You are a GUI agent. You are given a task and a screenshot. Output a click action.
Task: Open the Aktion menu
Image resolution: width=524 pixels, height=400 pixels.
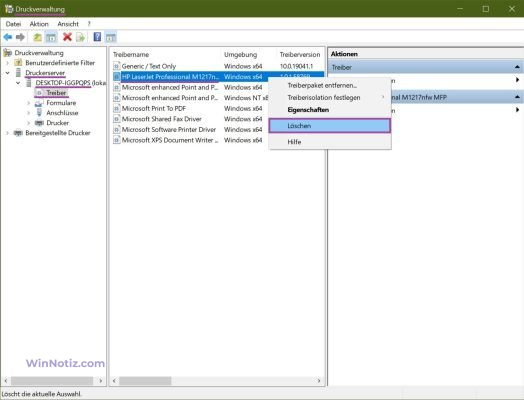[39, 24]
